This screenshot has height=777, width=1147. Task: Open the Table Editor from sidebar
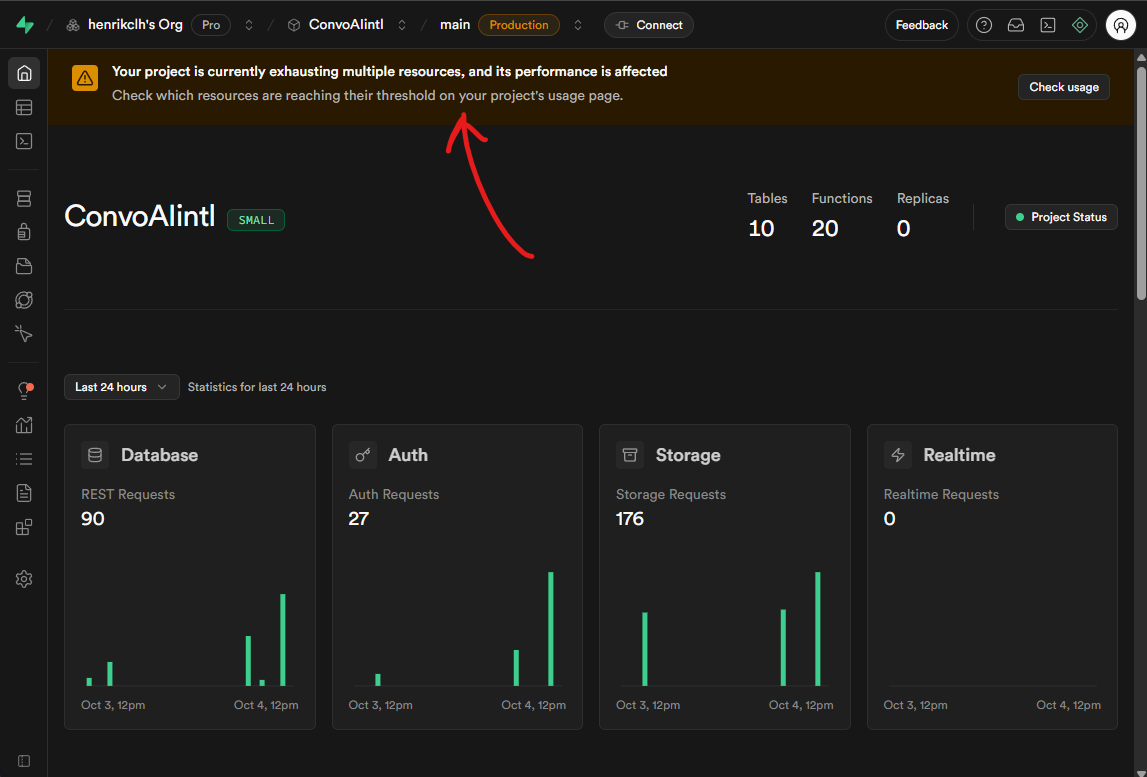pos(24,107)
